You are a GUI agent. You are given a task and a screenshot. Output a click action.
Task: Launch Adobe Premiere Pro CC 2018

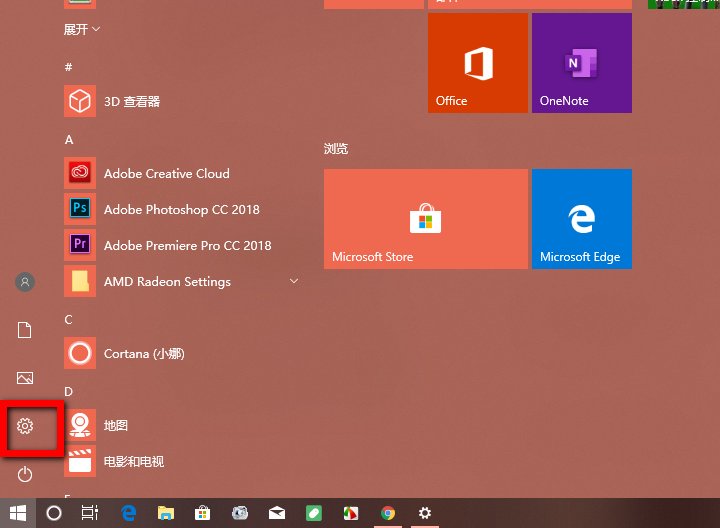tap(187, 246)
